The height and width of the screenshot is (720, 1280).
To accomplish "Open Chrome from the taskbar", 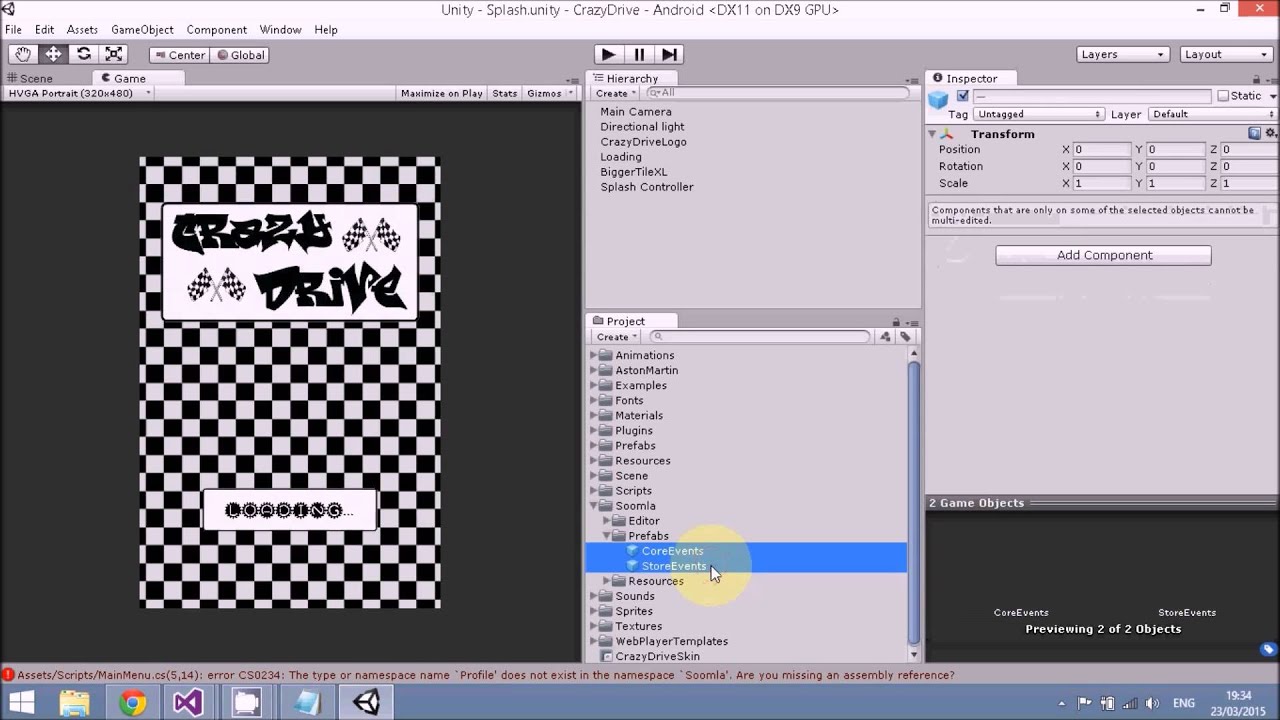I will [x=132, y=703].
